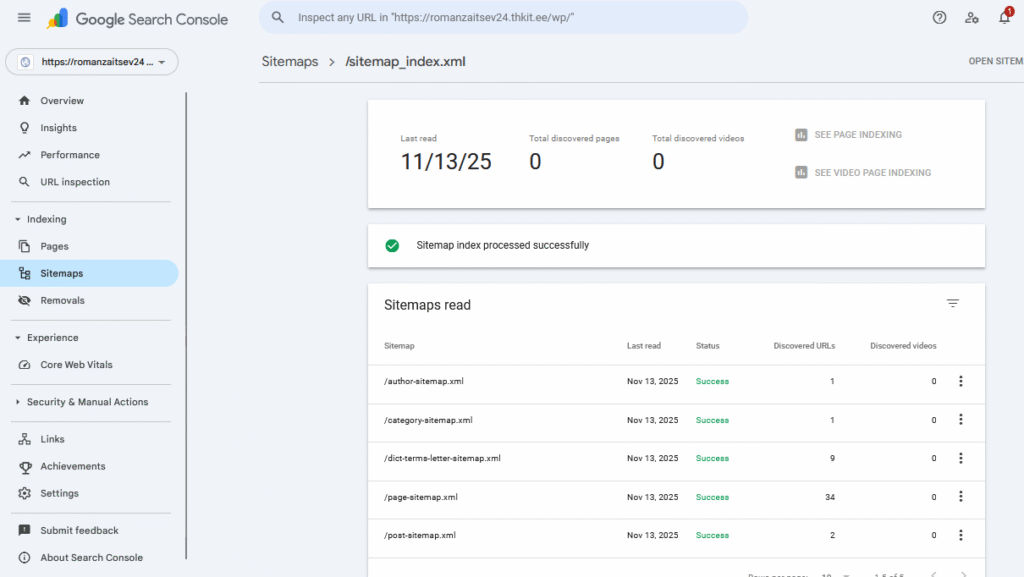
Task: Open more options for /author-sitemap.xml
Action: tap(961, 381)
